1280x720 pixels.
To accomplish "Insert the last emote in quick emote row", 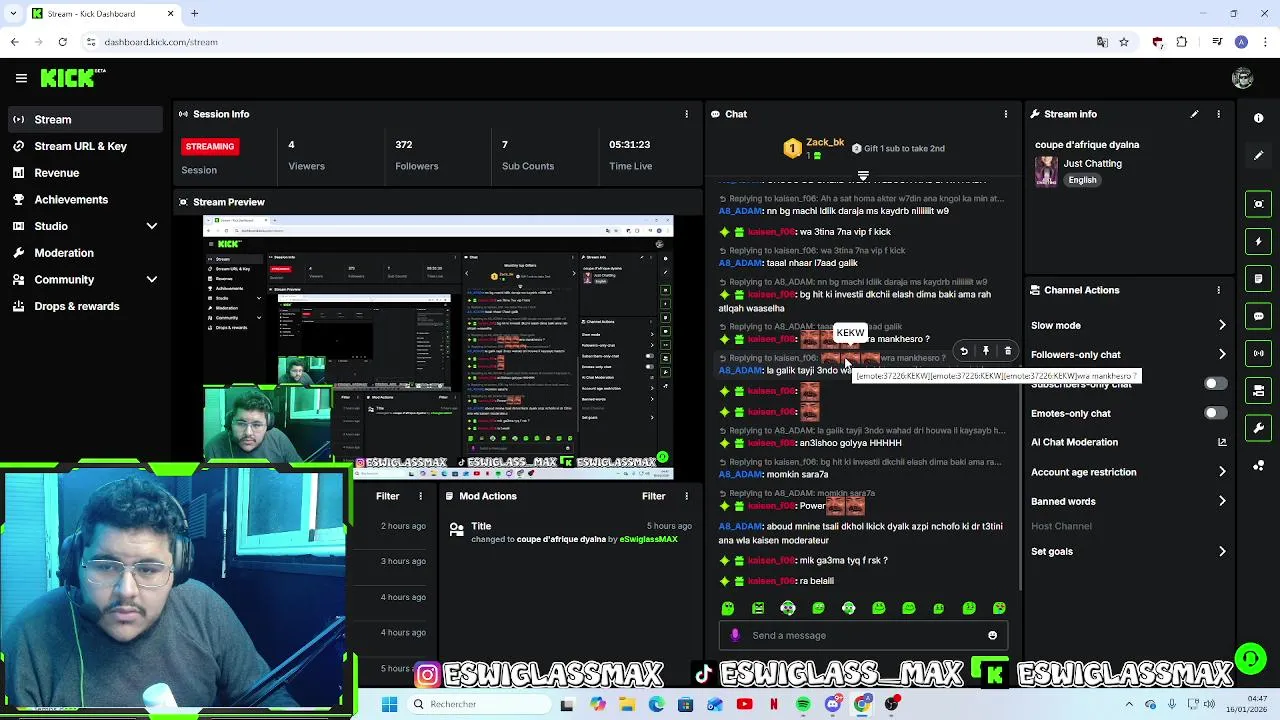I will click(999, 608).
